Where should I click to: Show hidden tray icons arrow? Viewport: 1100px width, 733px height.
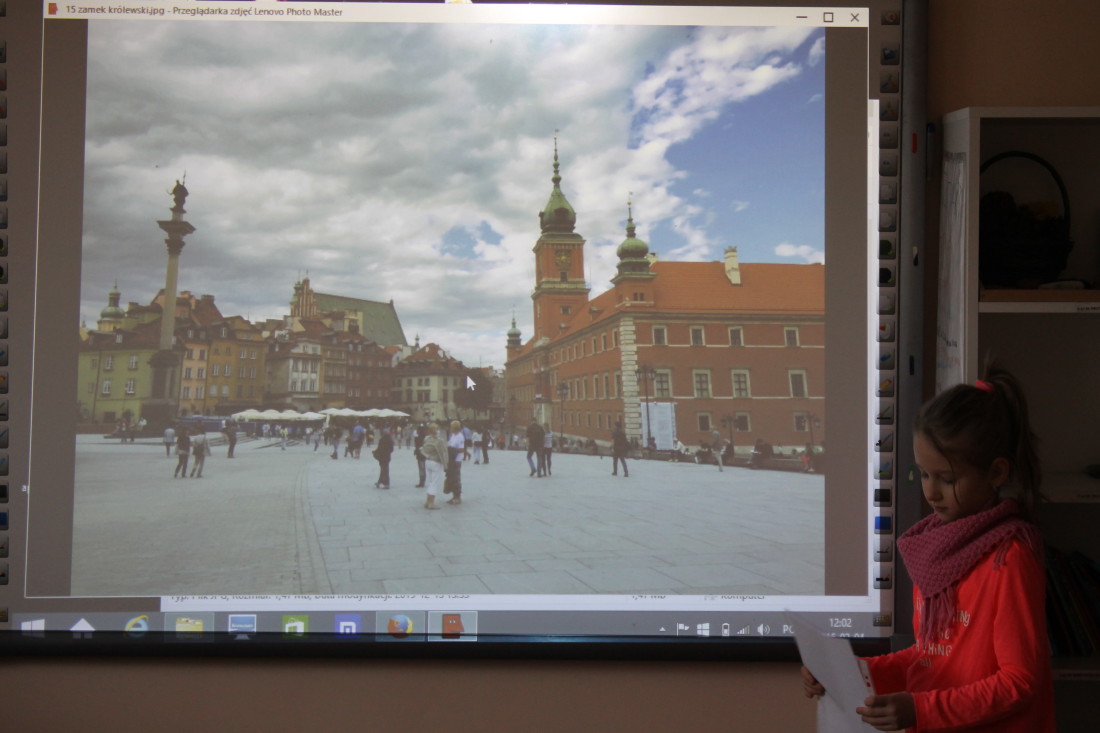pyautogui.click(x=662, y=629)
